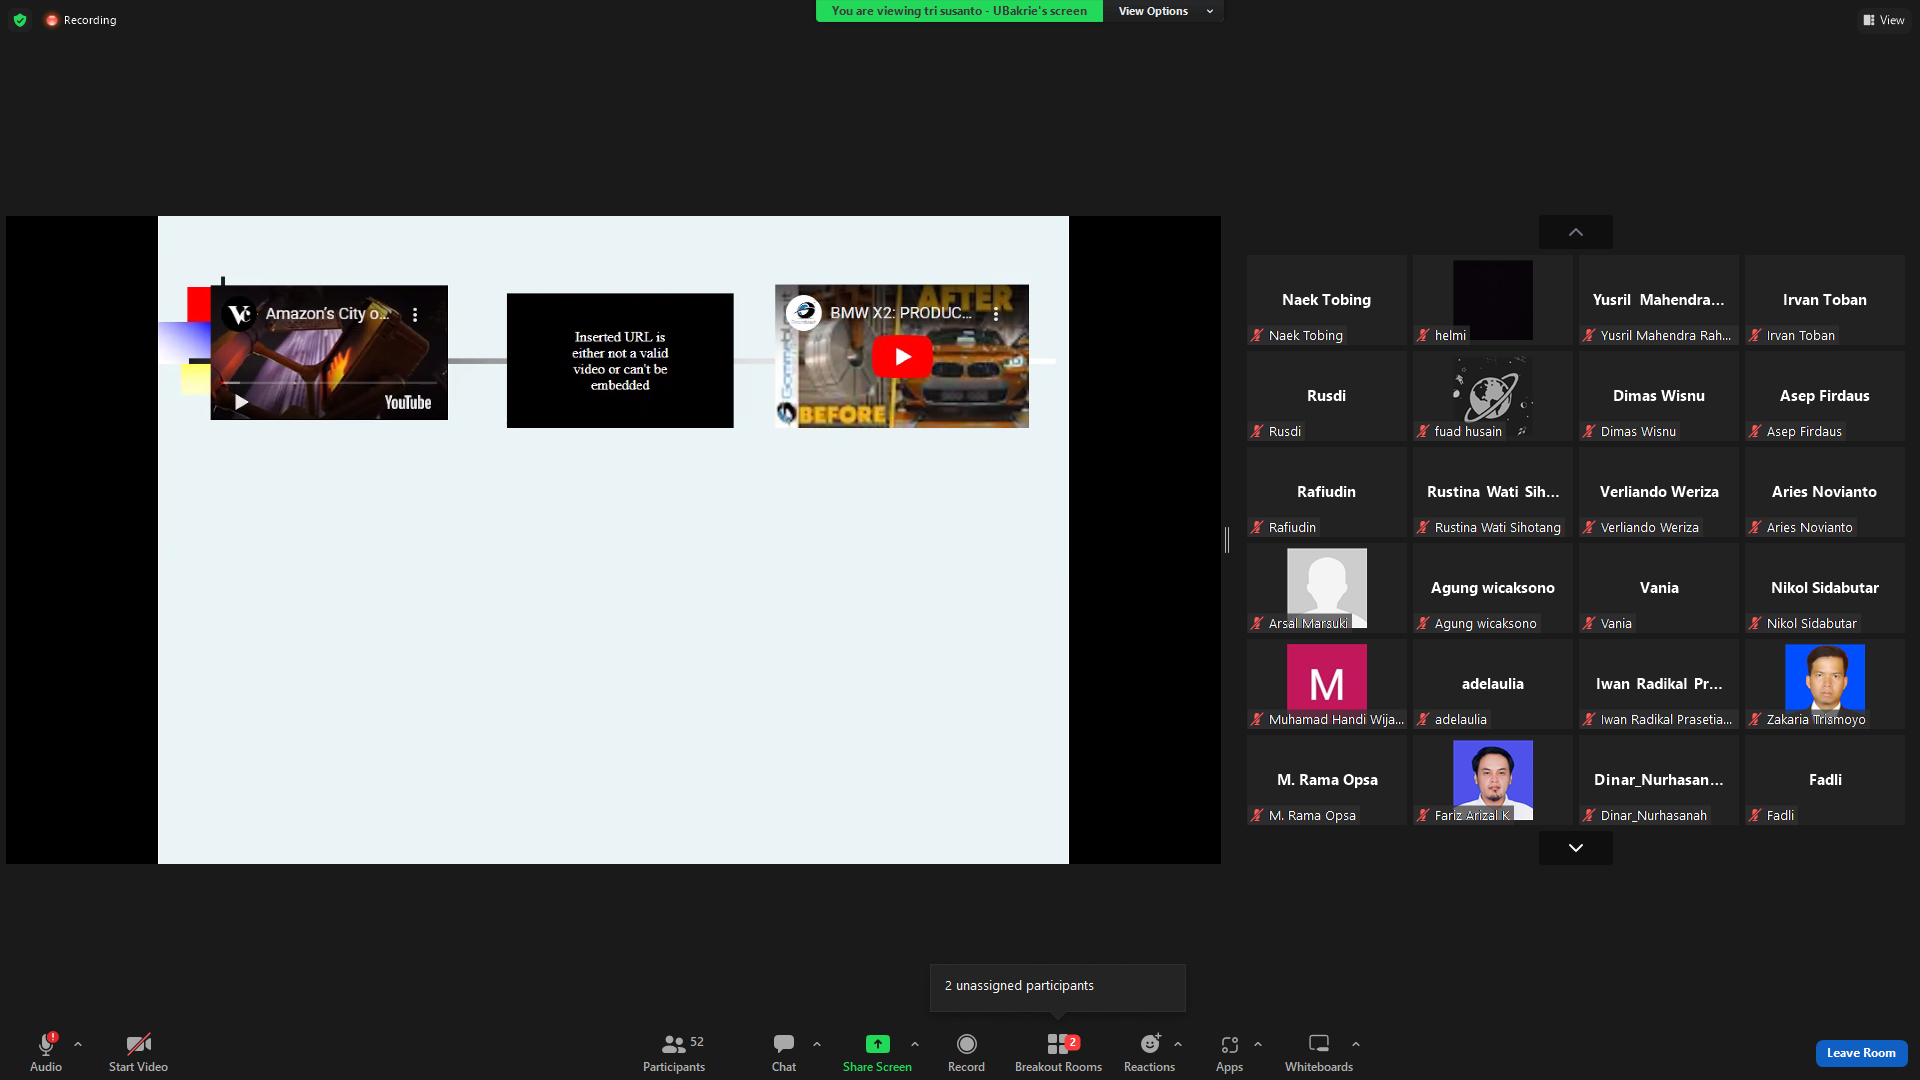Click the green encryption shield icon
The height and width of the screenshot is (1080, 1920).
pos(20,20)
